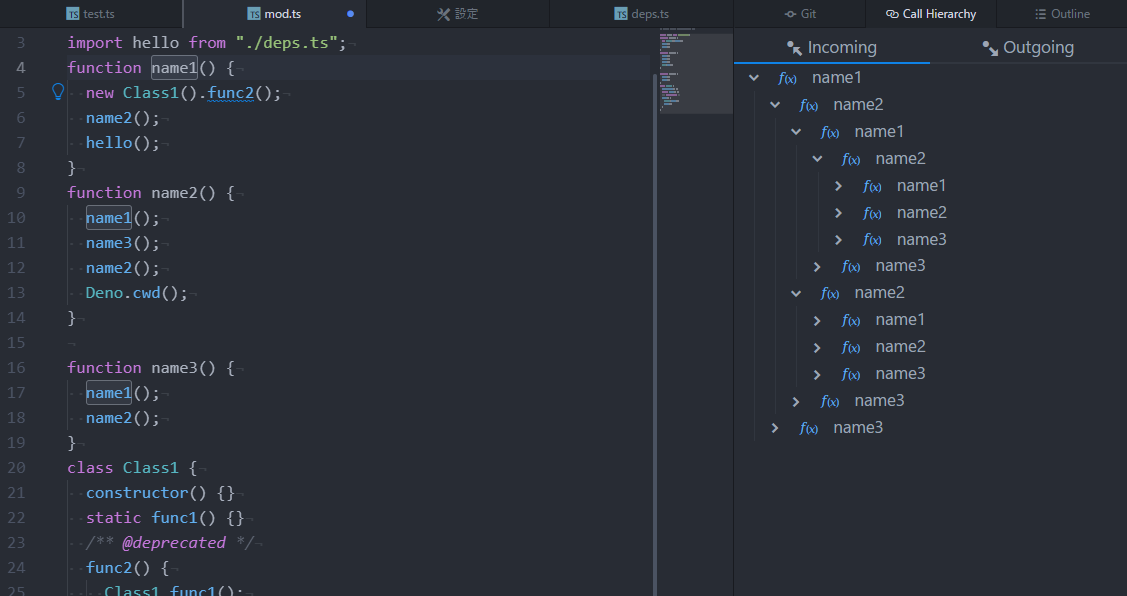Click func1 in static declaration line 22
The width and height of the screenshot is (1127, 596).
174,518
